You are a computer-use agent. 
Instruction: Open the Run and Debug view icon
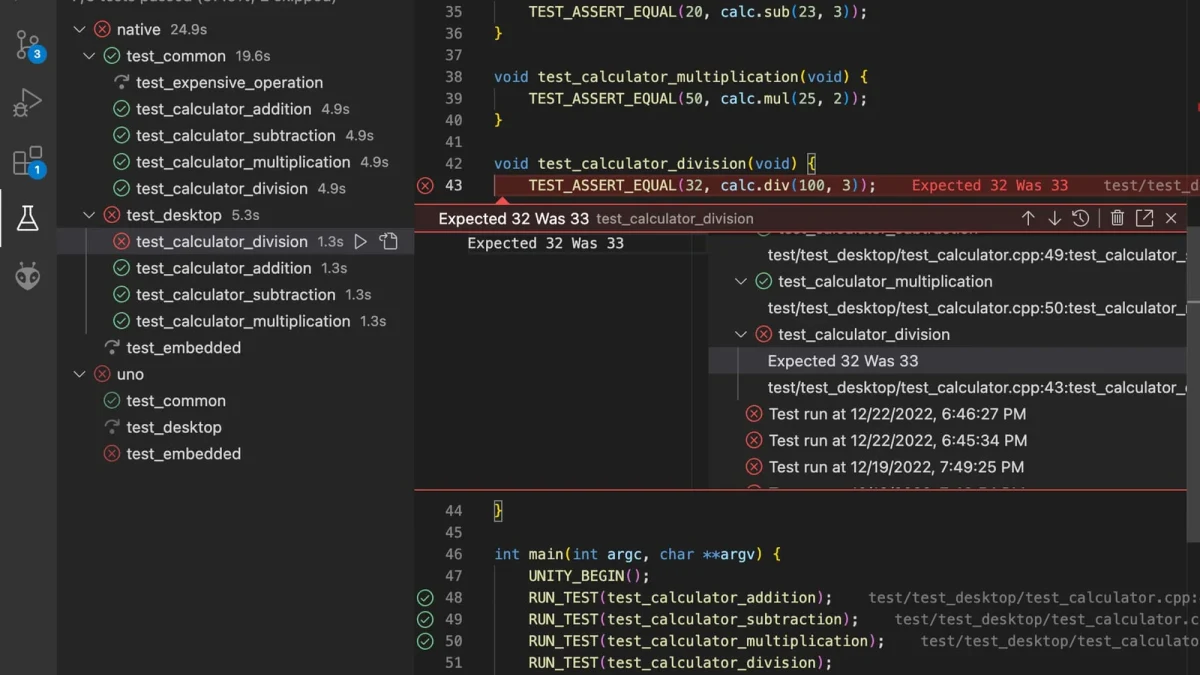coord(28,102)
